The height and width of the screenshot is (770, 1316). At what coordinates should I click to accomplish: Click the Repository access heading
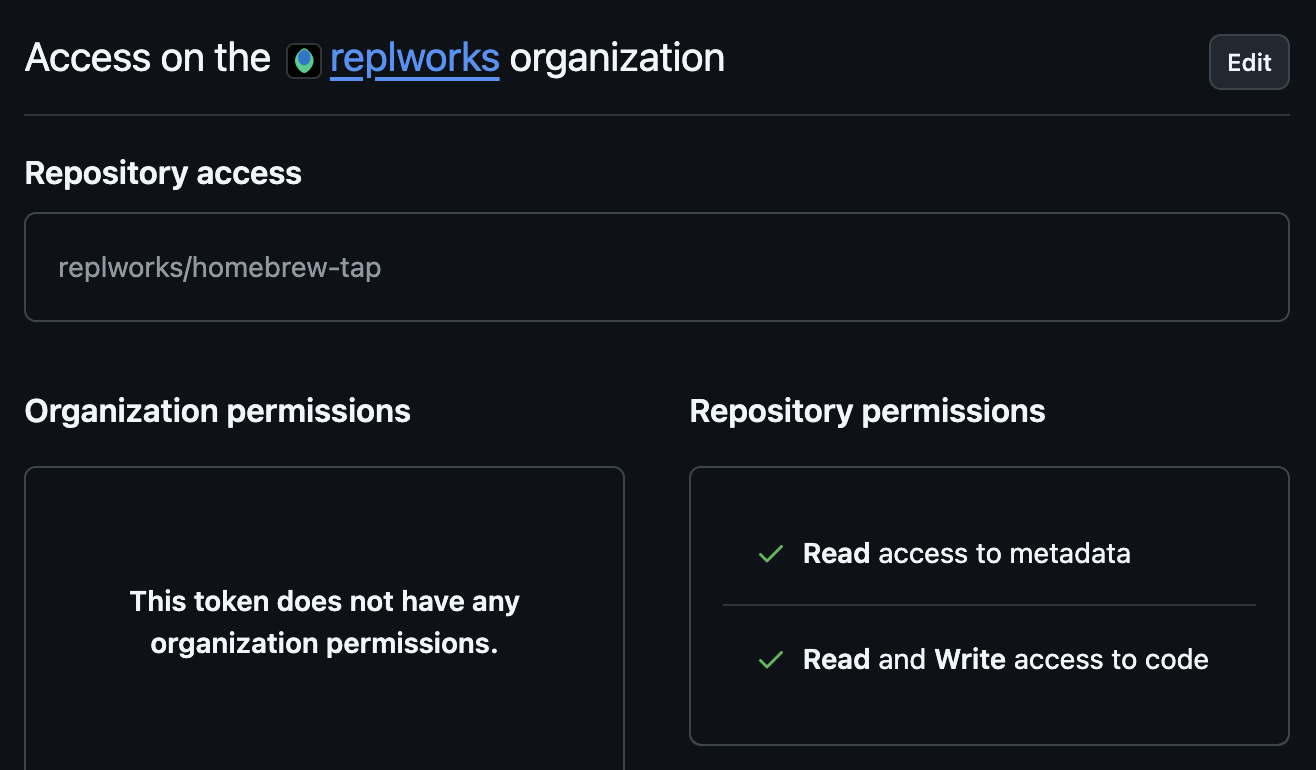click(x=163, y=173)
